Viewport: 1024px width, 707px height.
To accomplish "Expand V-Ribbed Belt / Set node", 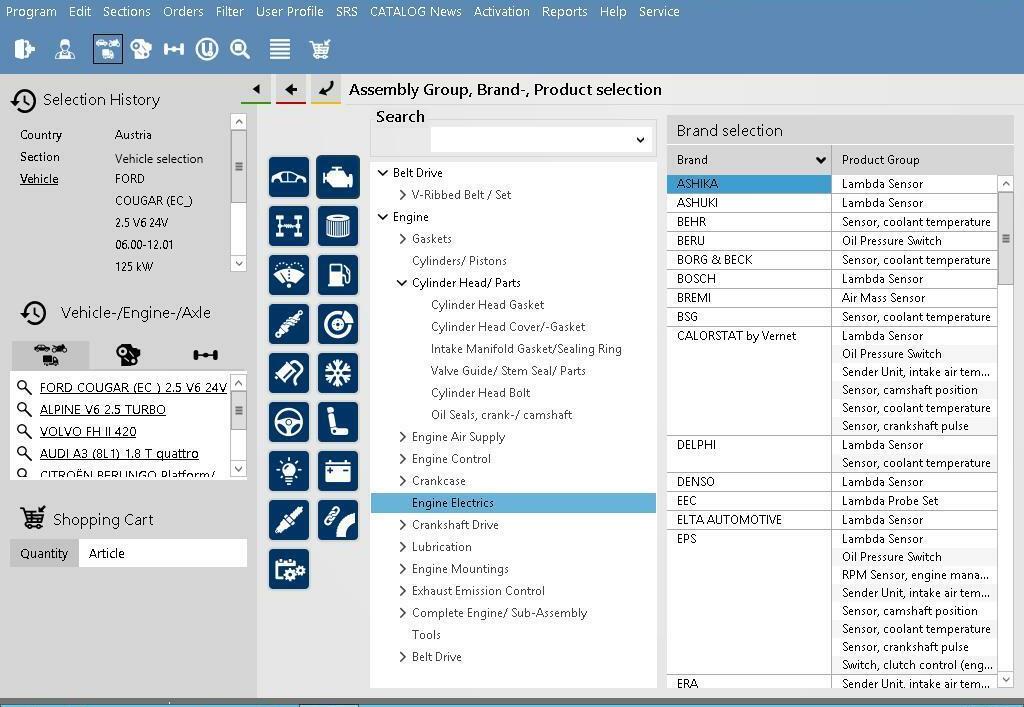I will tap(402, 195).
